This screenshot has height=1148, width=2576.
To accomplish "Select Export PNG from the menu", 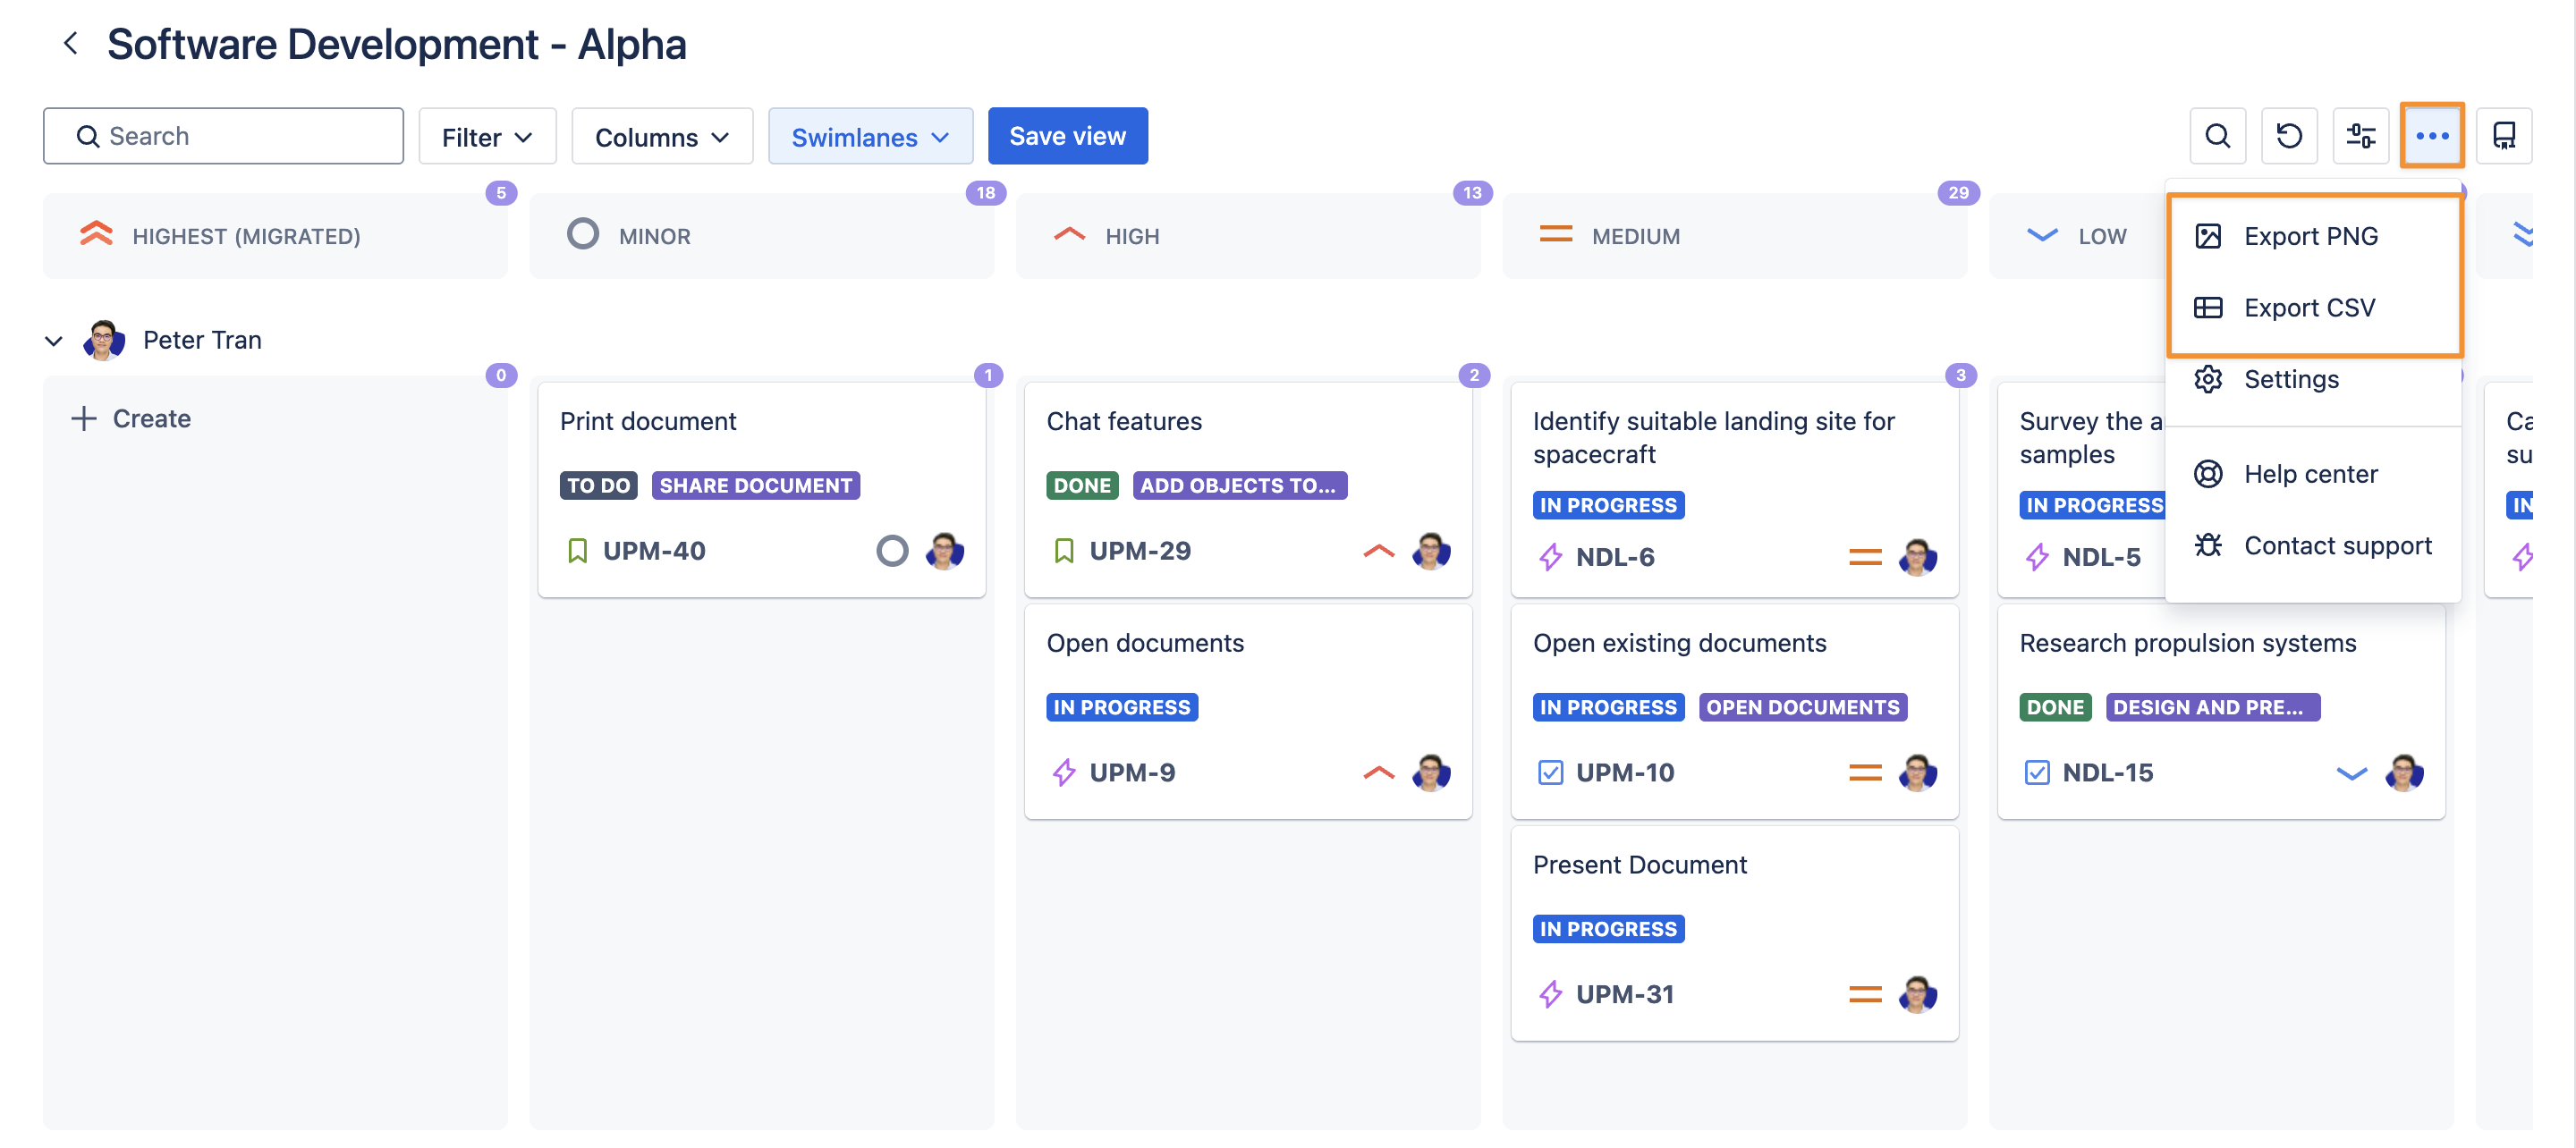I will [2310, 236].
